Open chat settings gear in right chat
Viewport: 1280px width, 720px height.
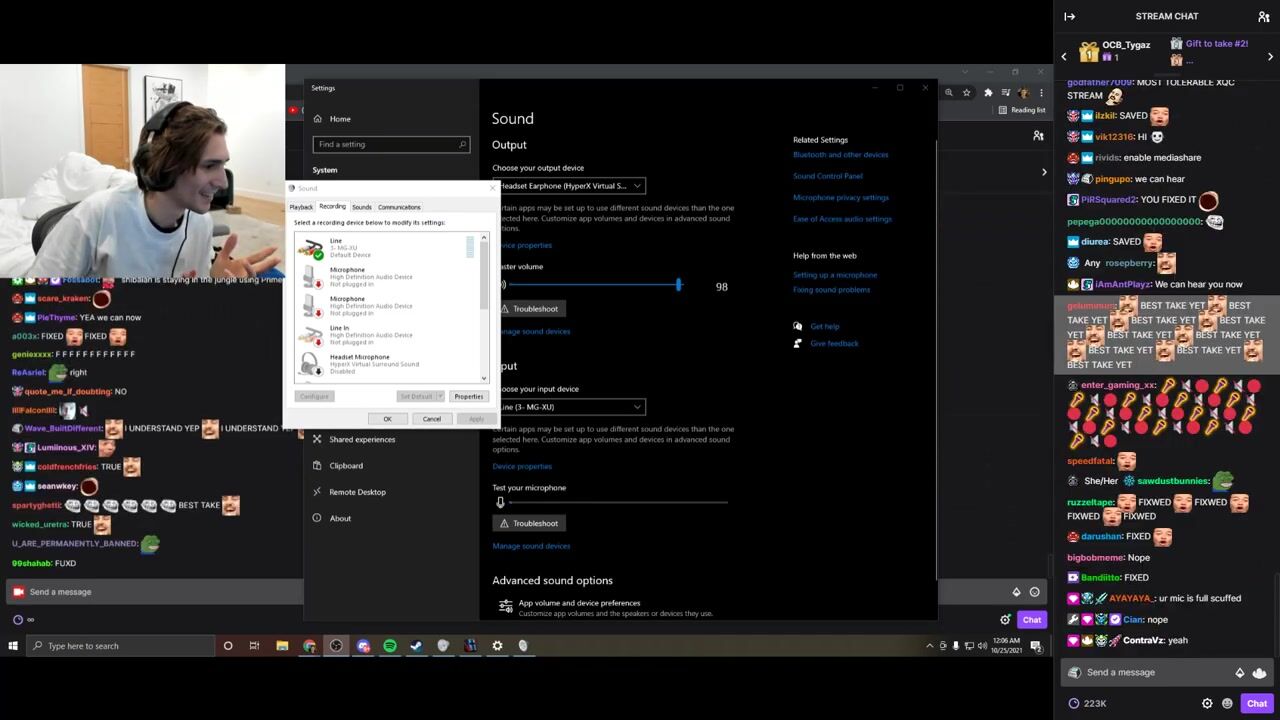click(x=1207, y=703)
